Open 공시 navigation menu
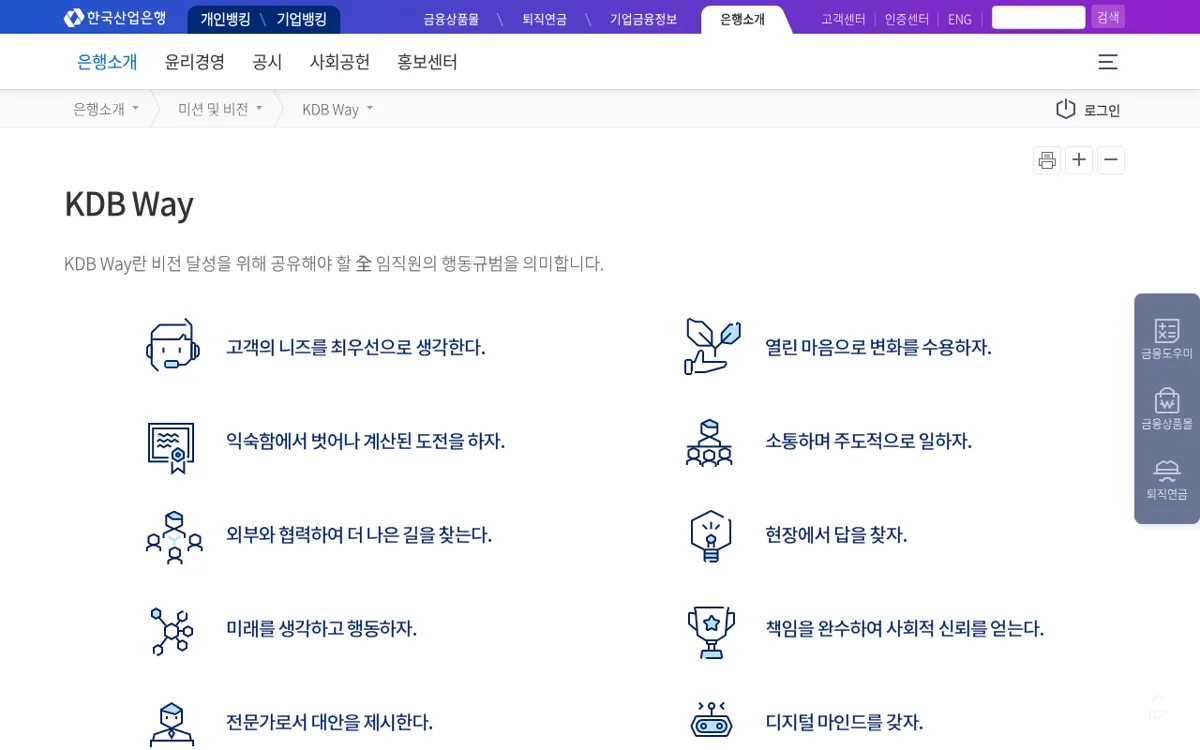This screenshot has width=1200, height=750. point(267,62)
